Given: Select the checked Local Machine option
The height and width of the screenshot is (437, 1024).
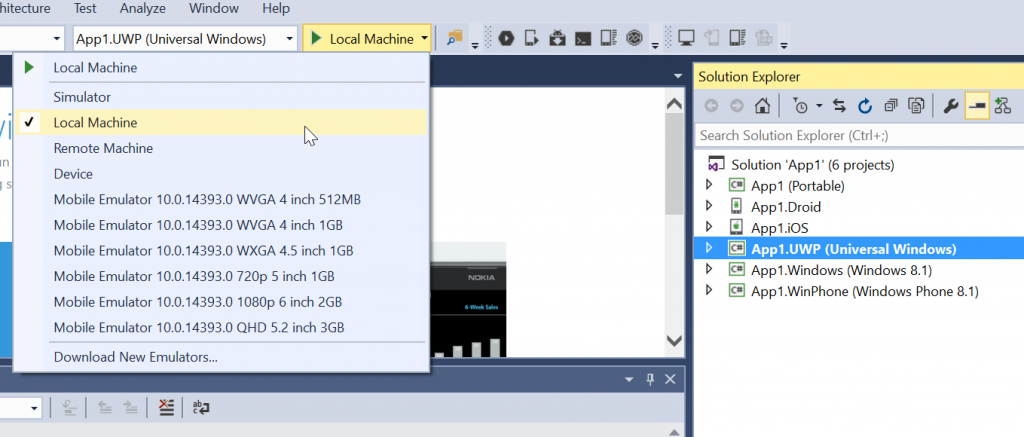Looking at the screenshot, I should (221, 122).
